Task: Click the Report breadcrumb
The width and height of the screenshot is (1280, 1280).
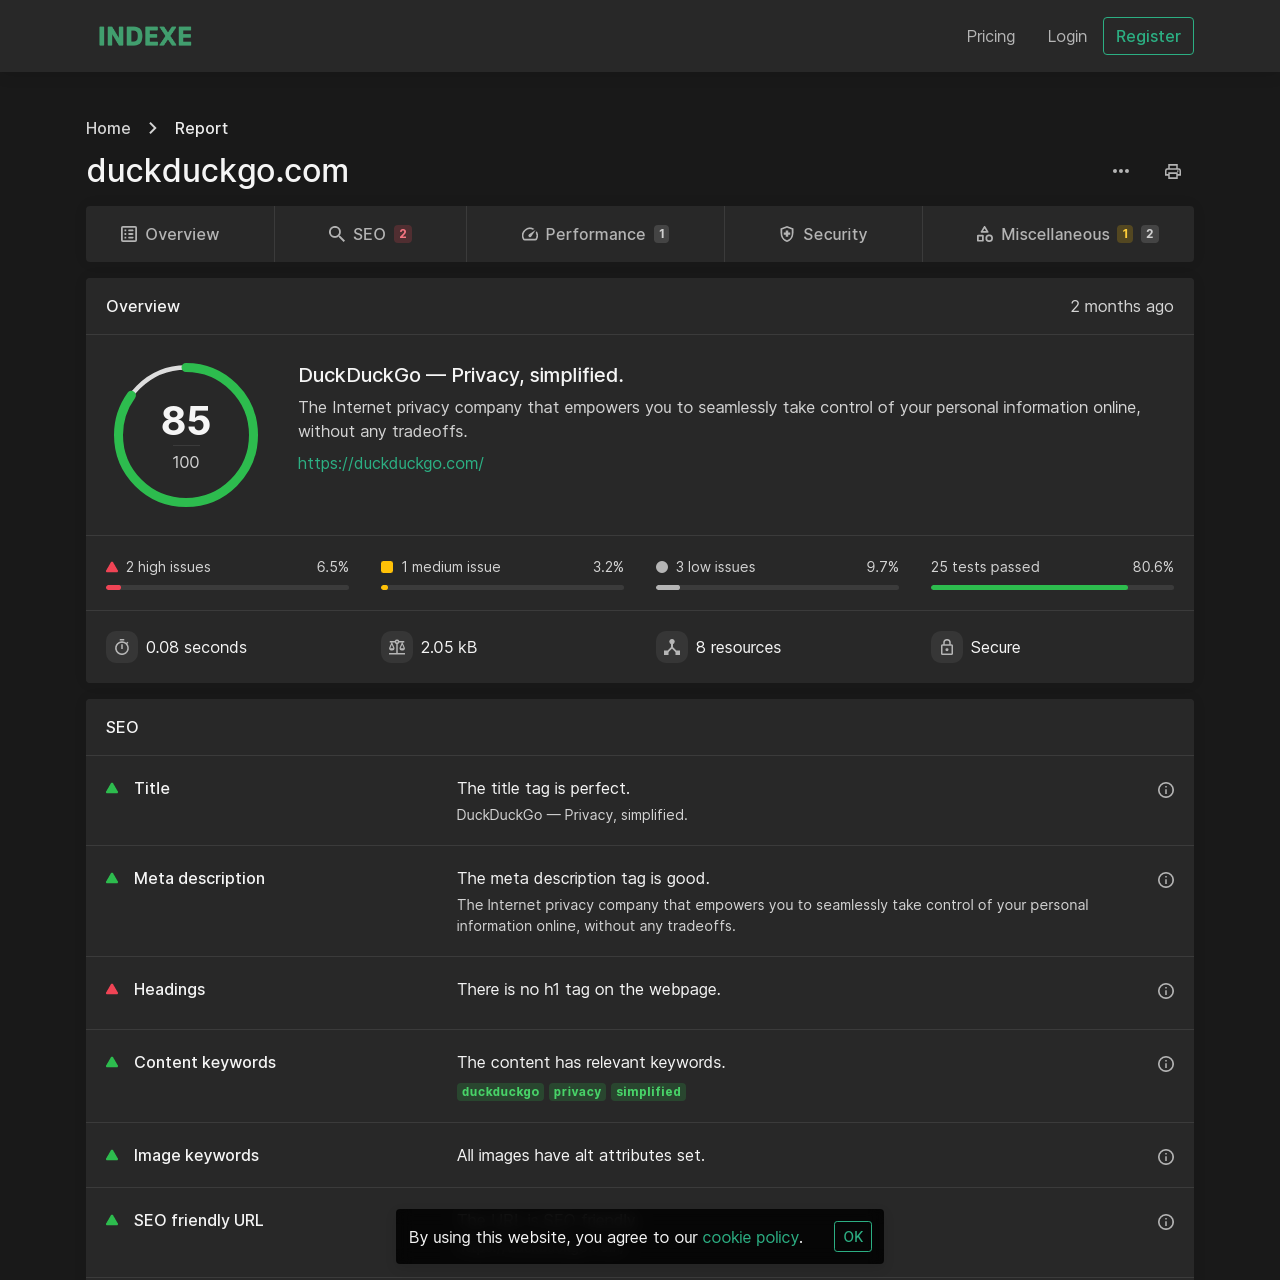Action: [x=201, y=128]
